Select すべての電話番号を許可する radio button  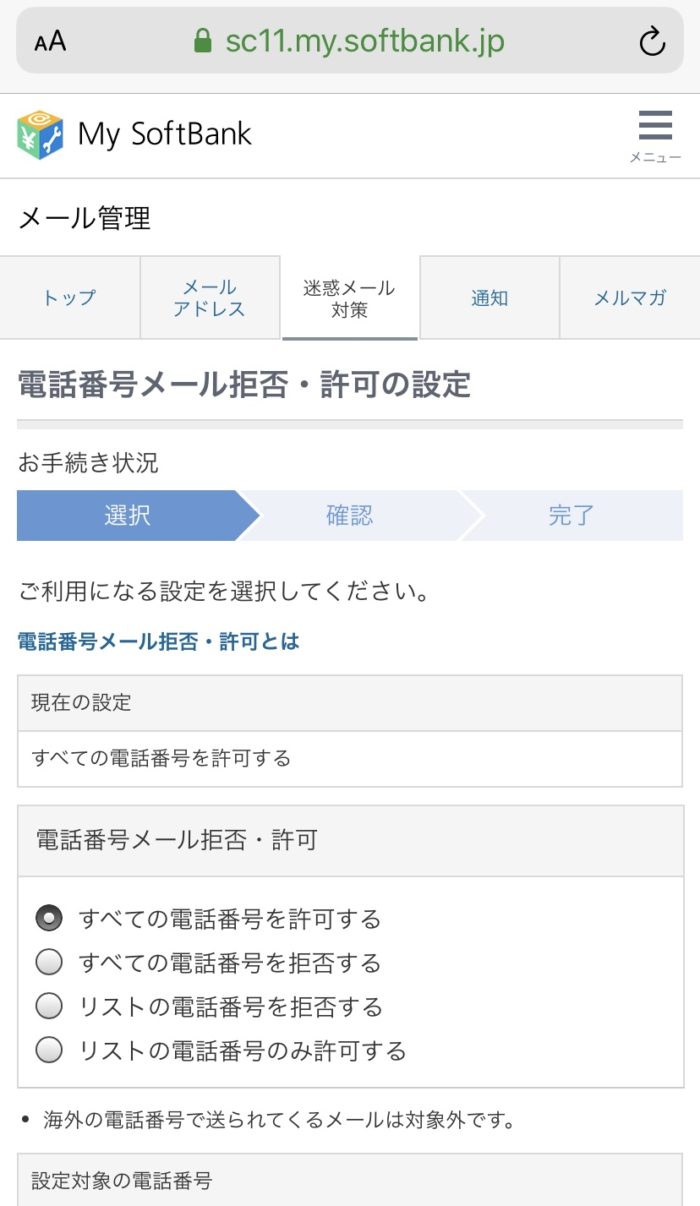(49, 918)
